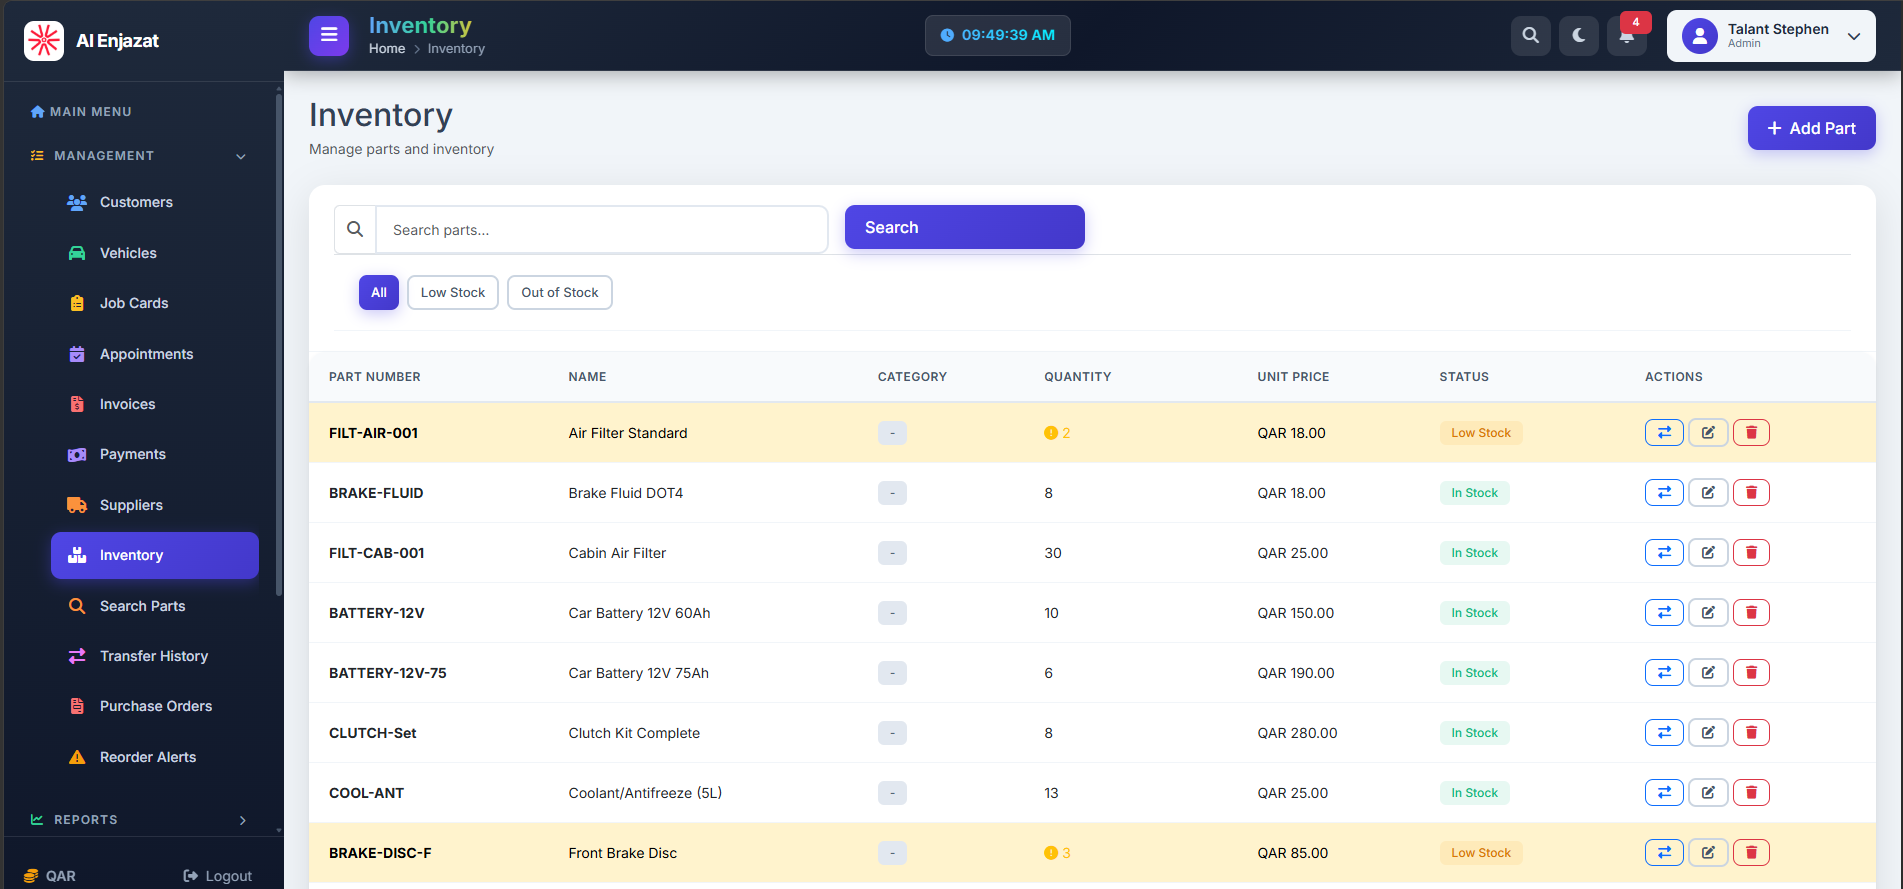Toggle dark mode moon icon
Screen dimensions: 1903x889
coord(1578,35)
